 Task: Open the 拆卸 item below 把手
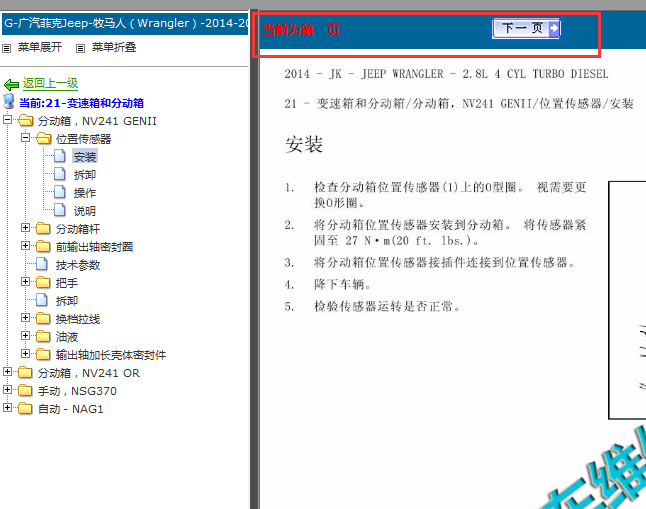[x=67, y=301]
